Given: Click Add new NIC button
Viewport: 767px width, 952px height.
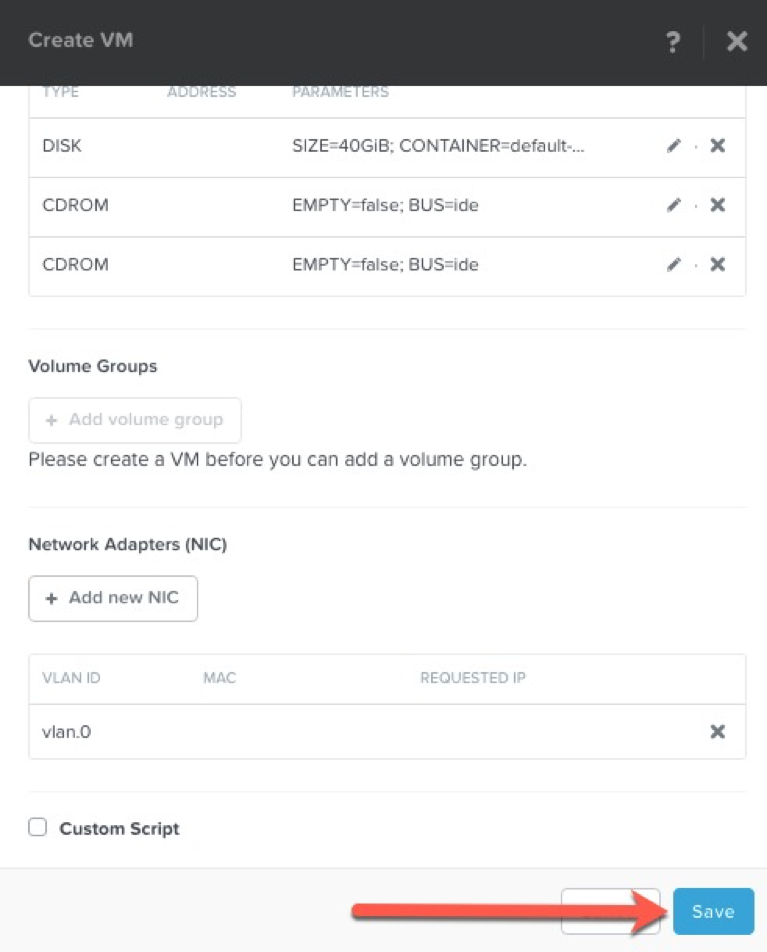Looking at the screenshot, I should coord(113,598).
